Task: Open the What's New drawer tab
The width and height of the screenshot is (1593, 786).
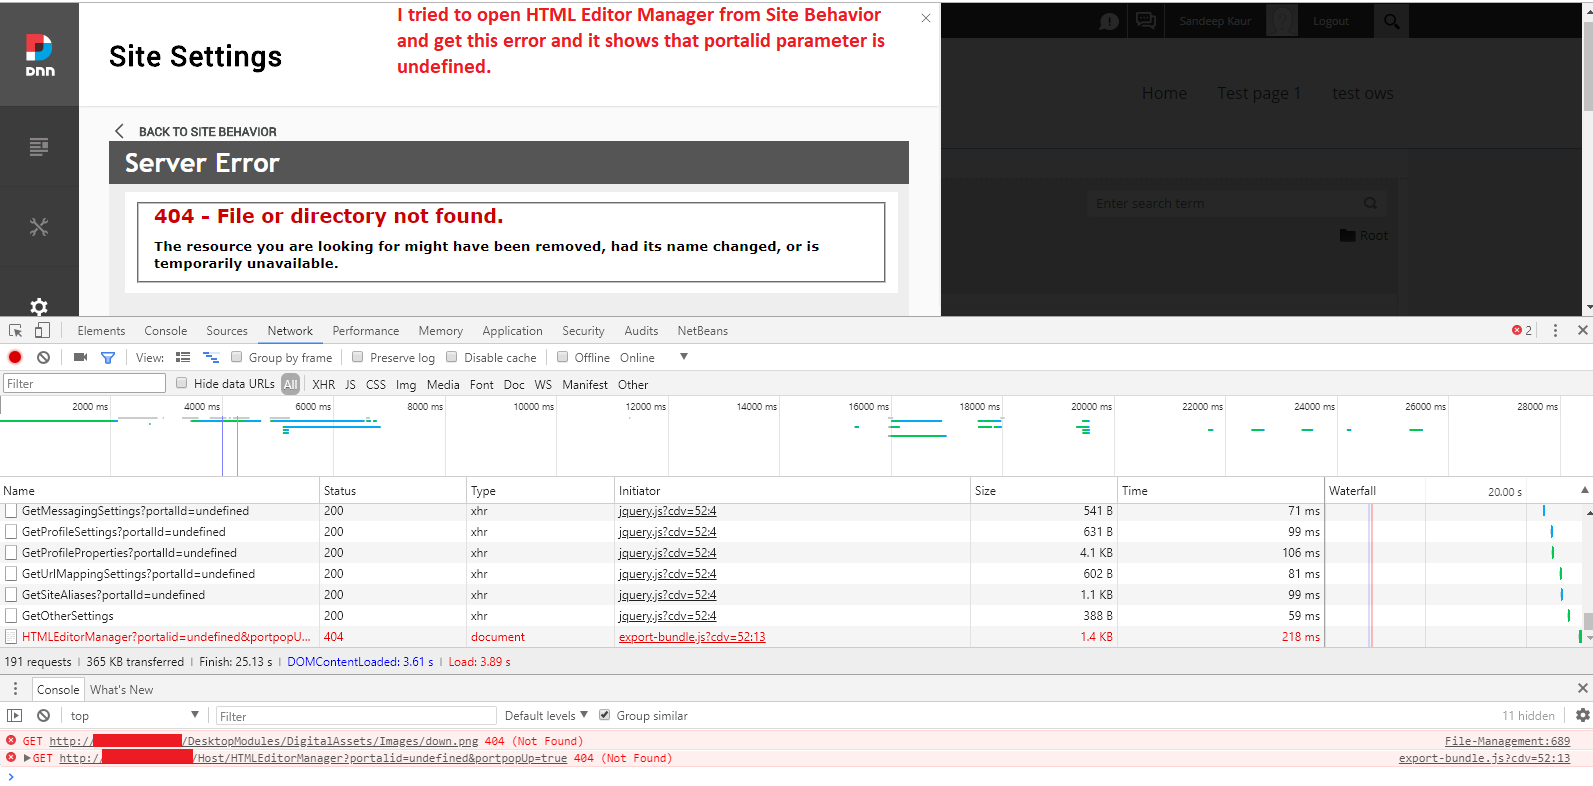Action: 121,689
